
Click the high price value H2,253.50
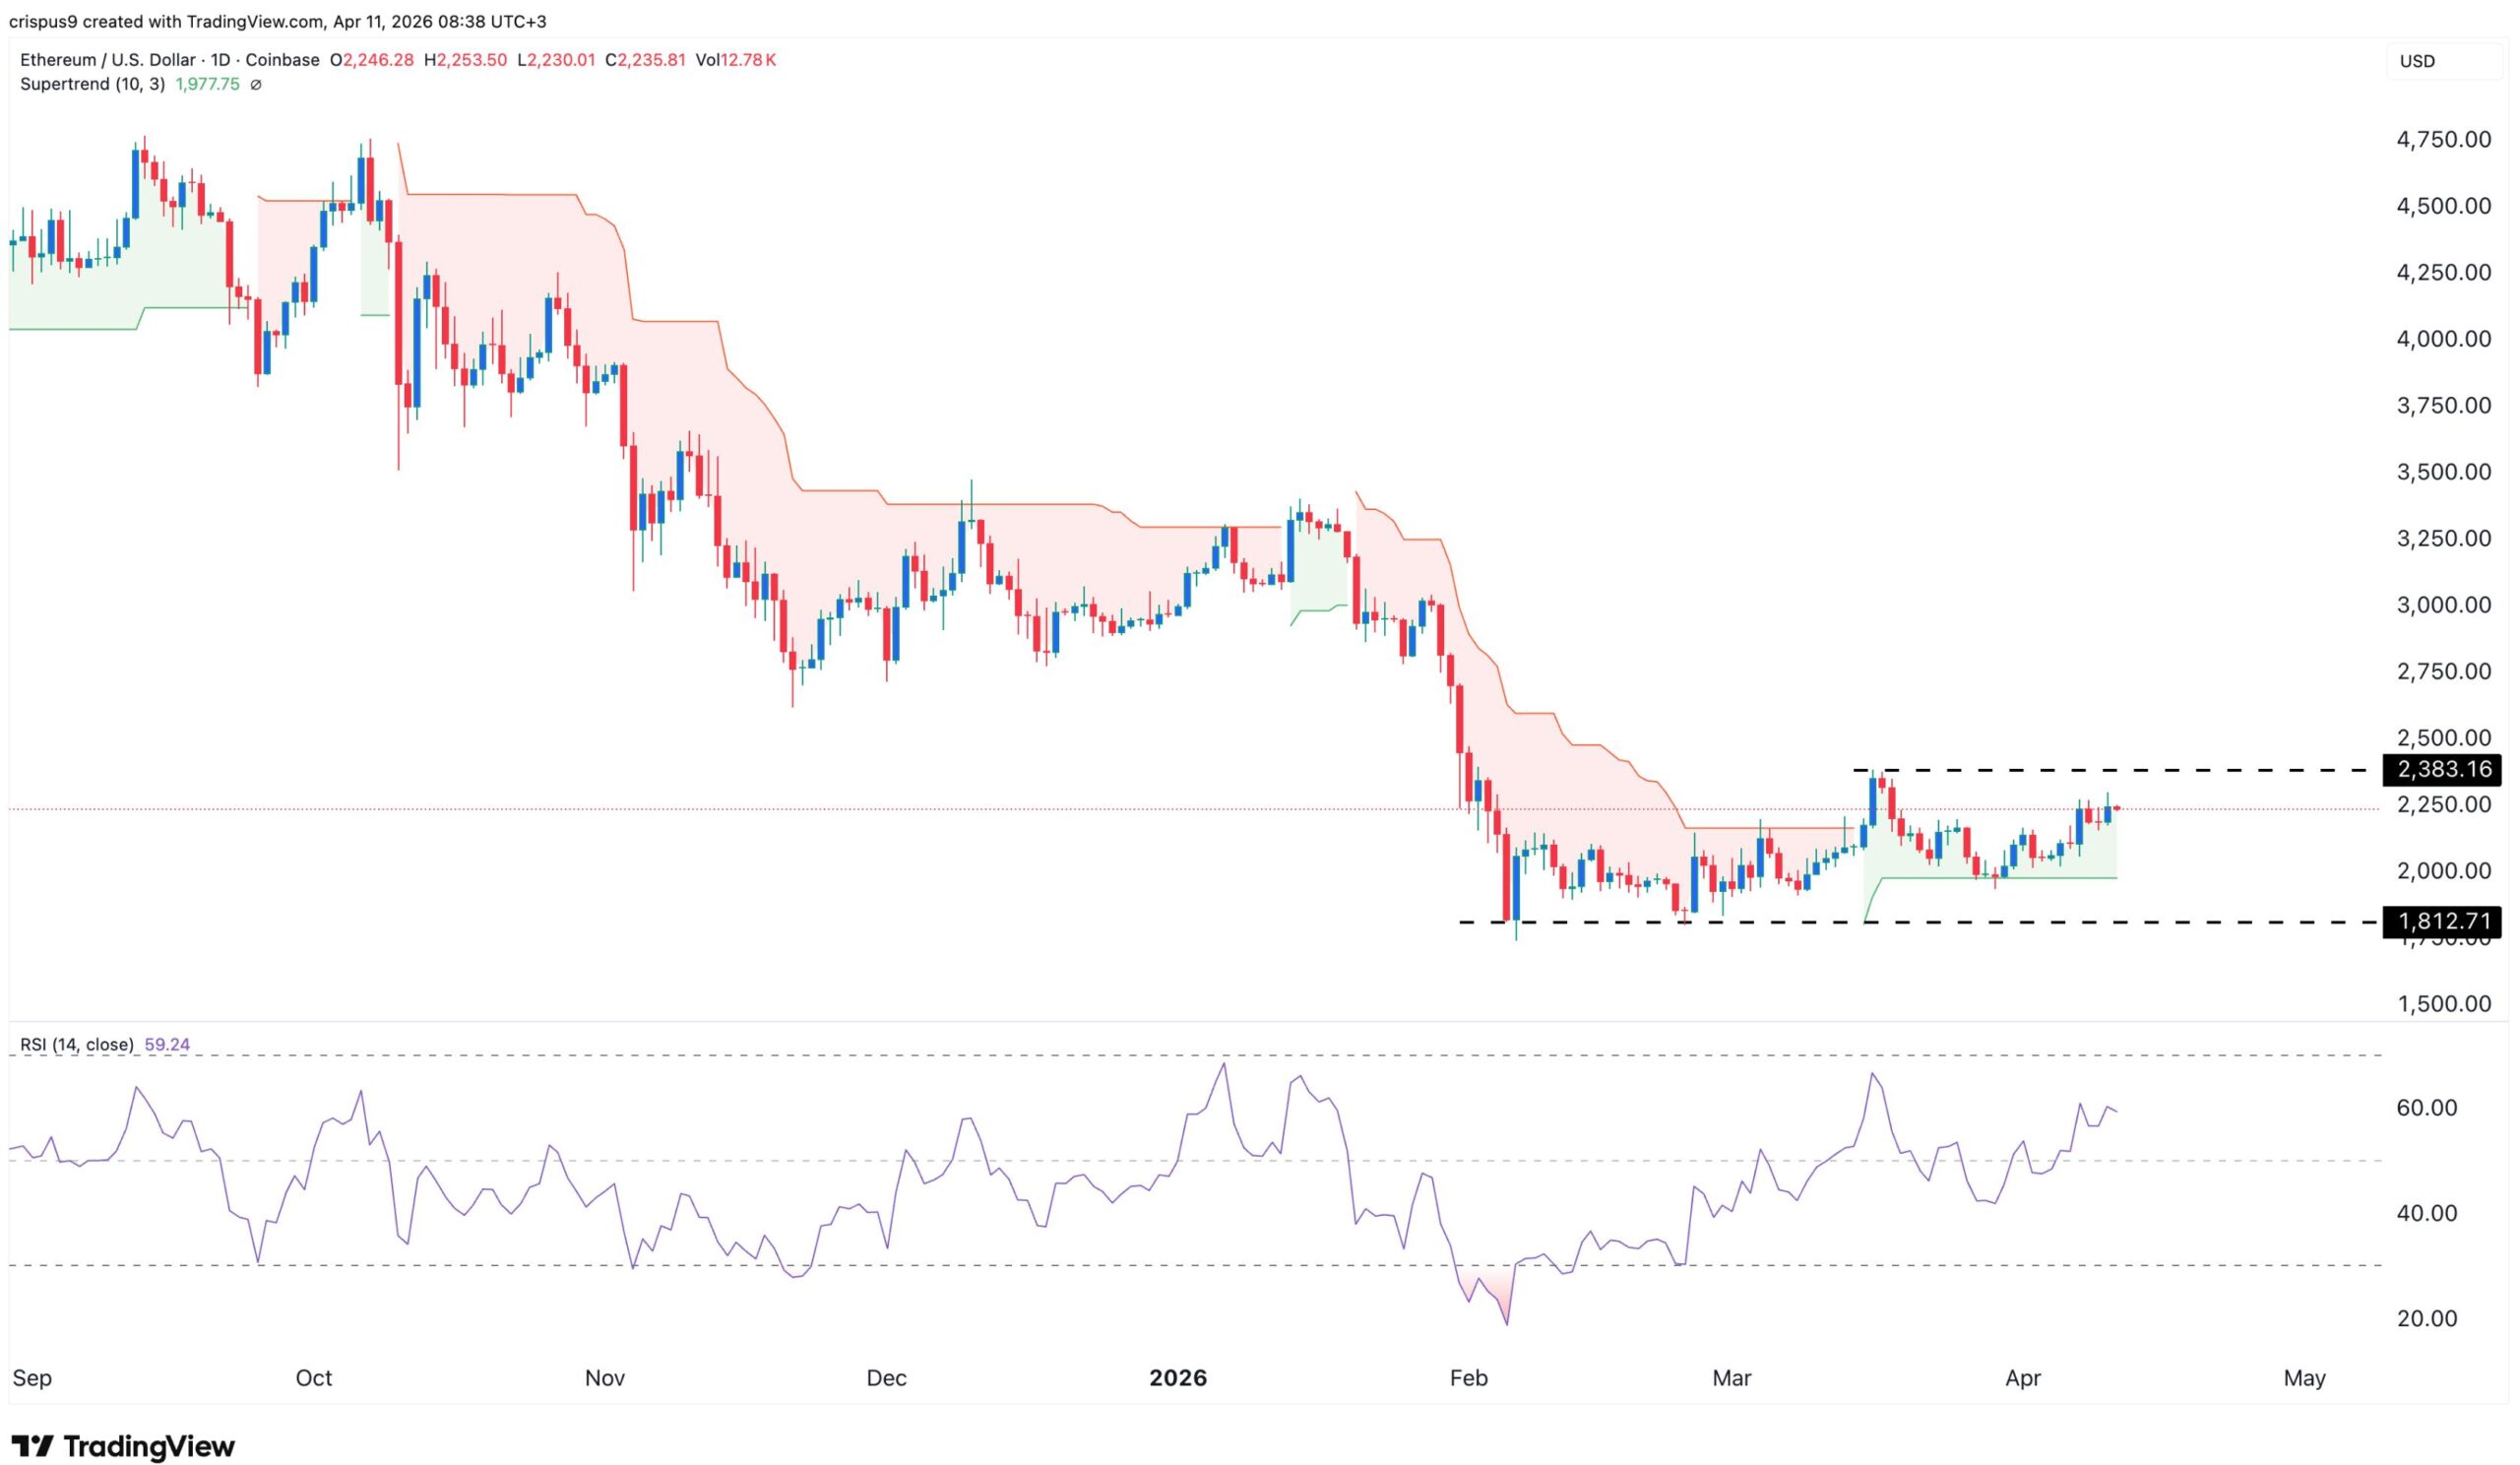pos(465,60)
